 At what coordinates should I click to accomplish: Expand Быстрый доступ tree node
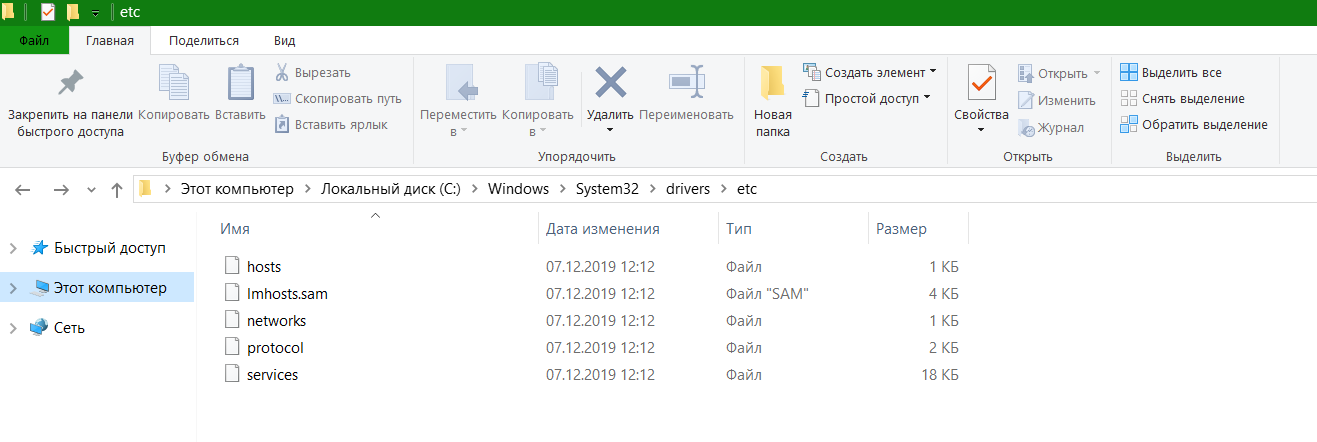(x=13, y=248)
